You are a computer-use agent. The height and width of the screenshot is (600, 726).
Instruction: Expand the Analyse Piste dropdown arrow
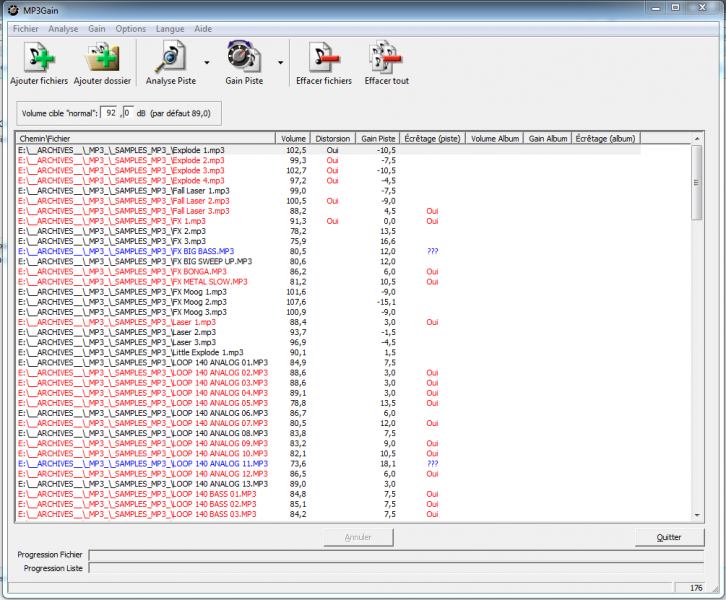point(206,62)
